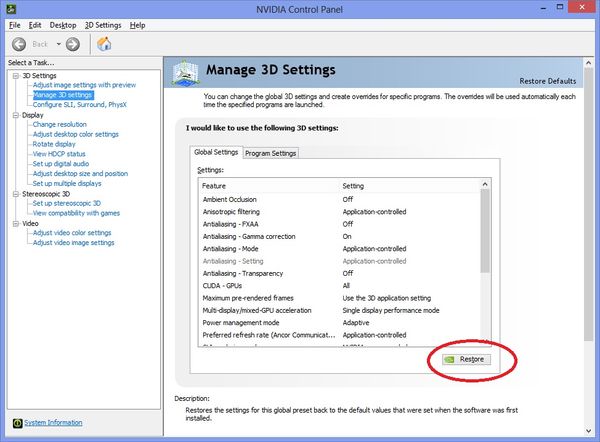The image size is (600, 442).
Task: Open the File menu
Action: [15, 25]
